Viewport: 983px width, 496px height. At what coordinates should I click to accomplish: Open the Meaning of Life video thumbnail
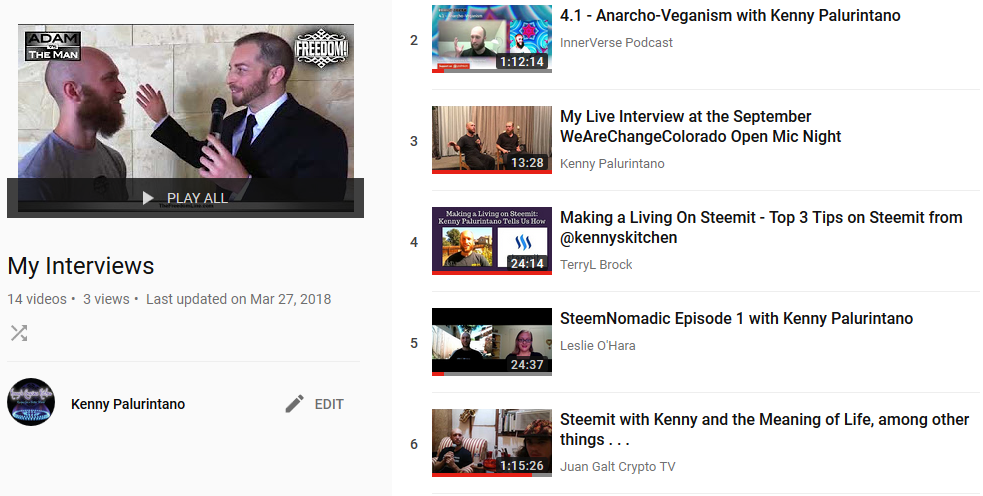pos(492,443)
